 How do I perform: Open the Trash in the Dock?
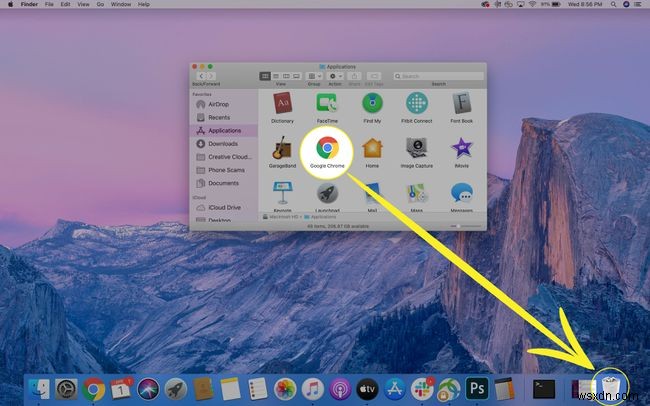(x=611, y=388)
